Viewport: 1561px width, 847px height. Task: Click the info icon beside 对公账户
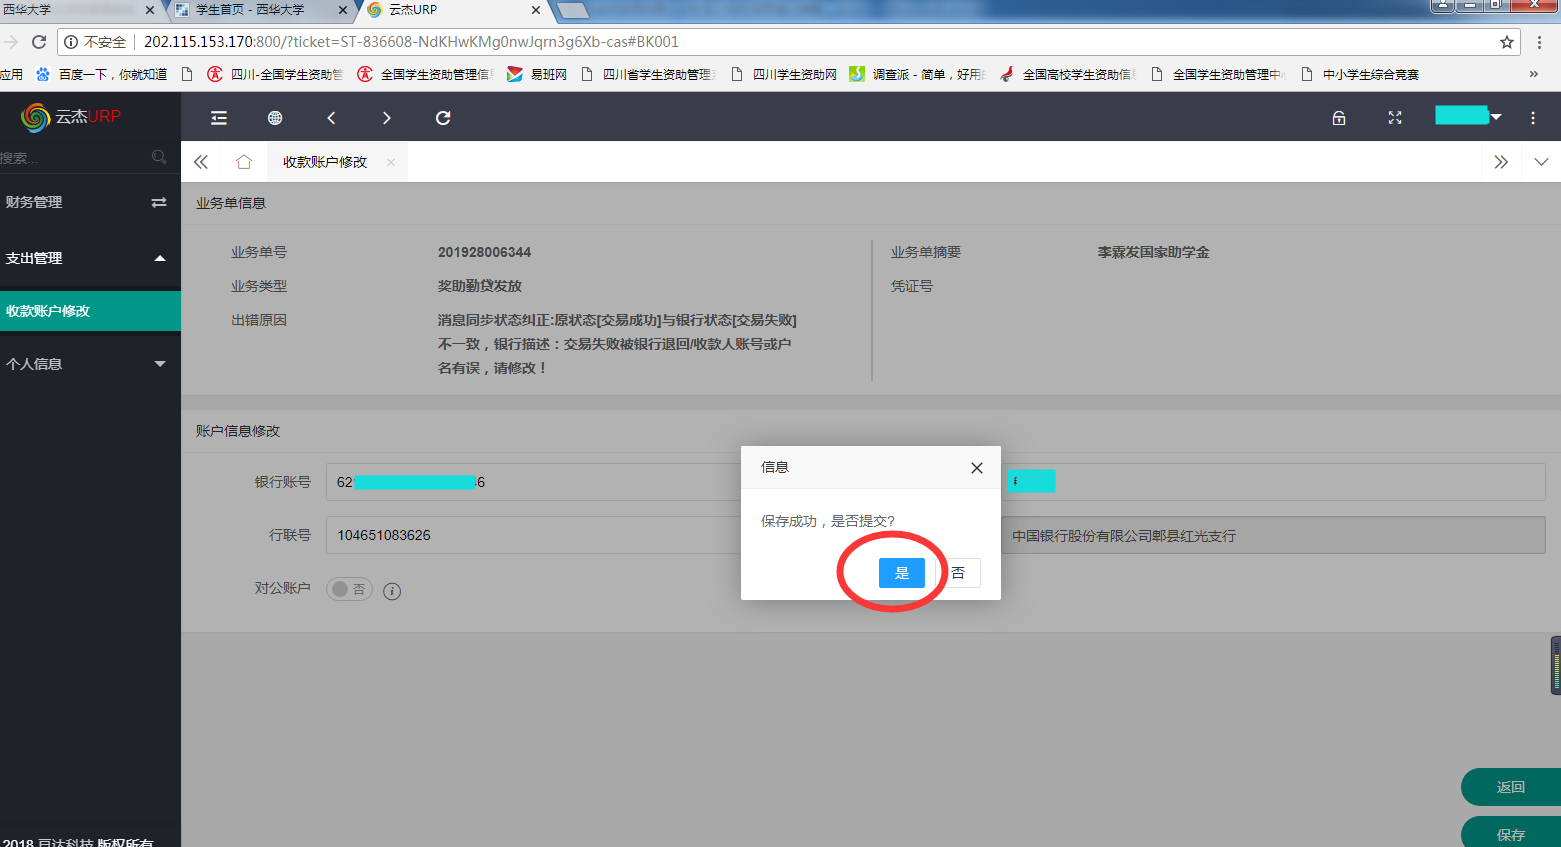392,591
